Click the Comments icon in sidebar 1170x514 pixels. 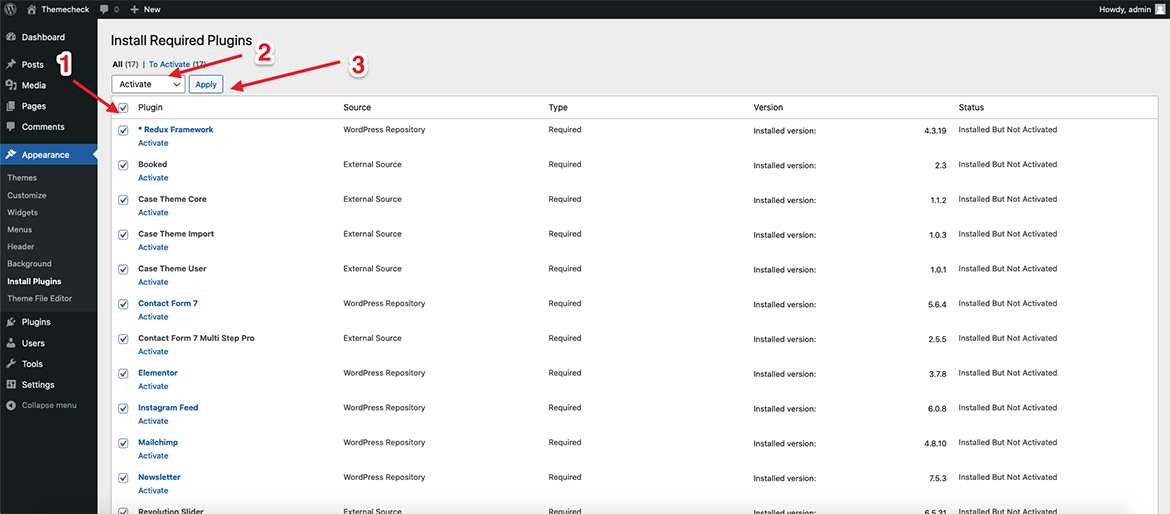click(11, 127)
